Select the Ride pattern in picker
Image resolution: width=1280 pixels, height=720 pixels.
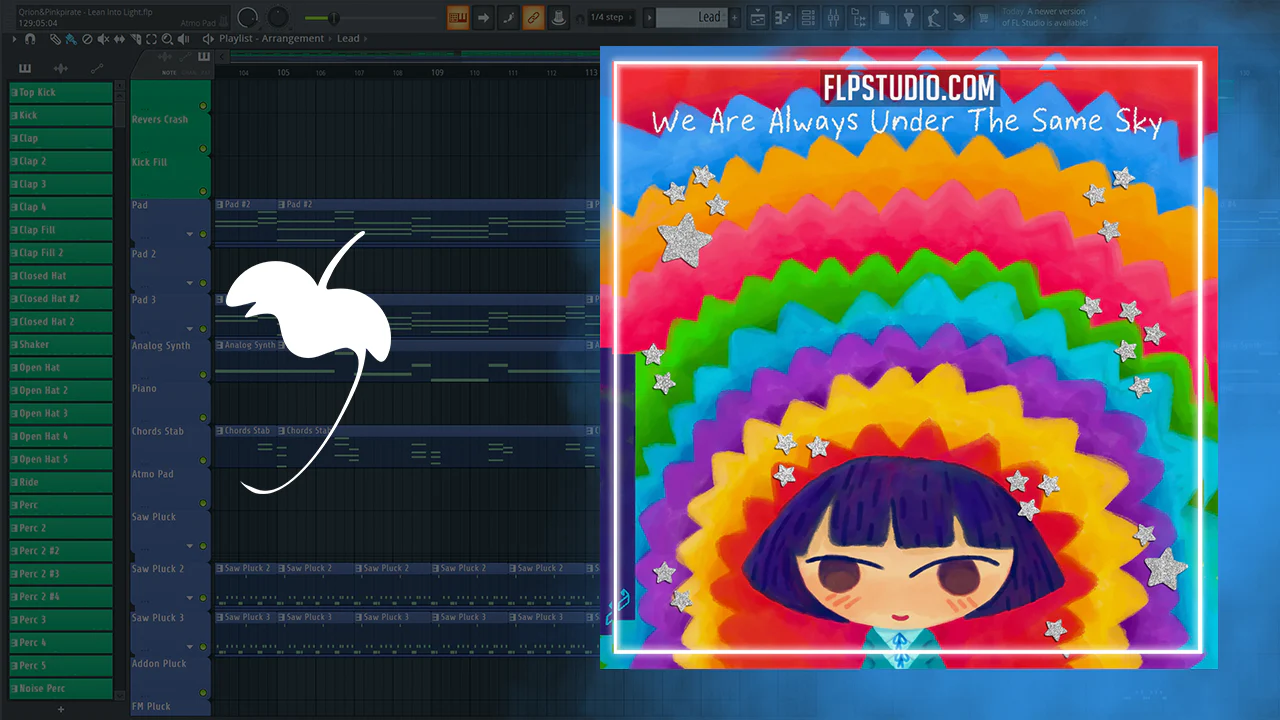(x=61, y=483)
